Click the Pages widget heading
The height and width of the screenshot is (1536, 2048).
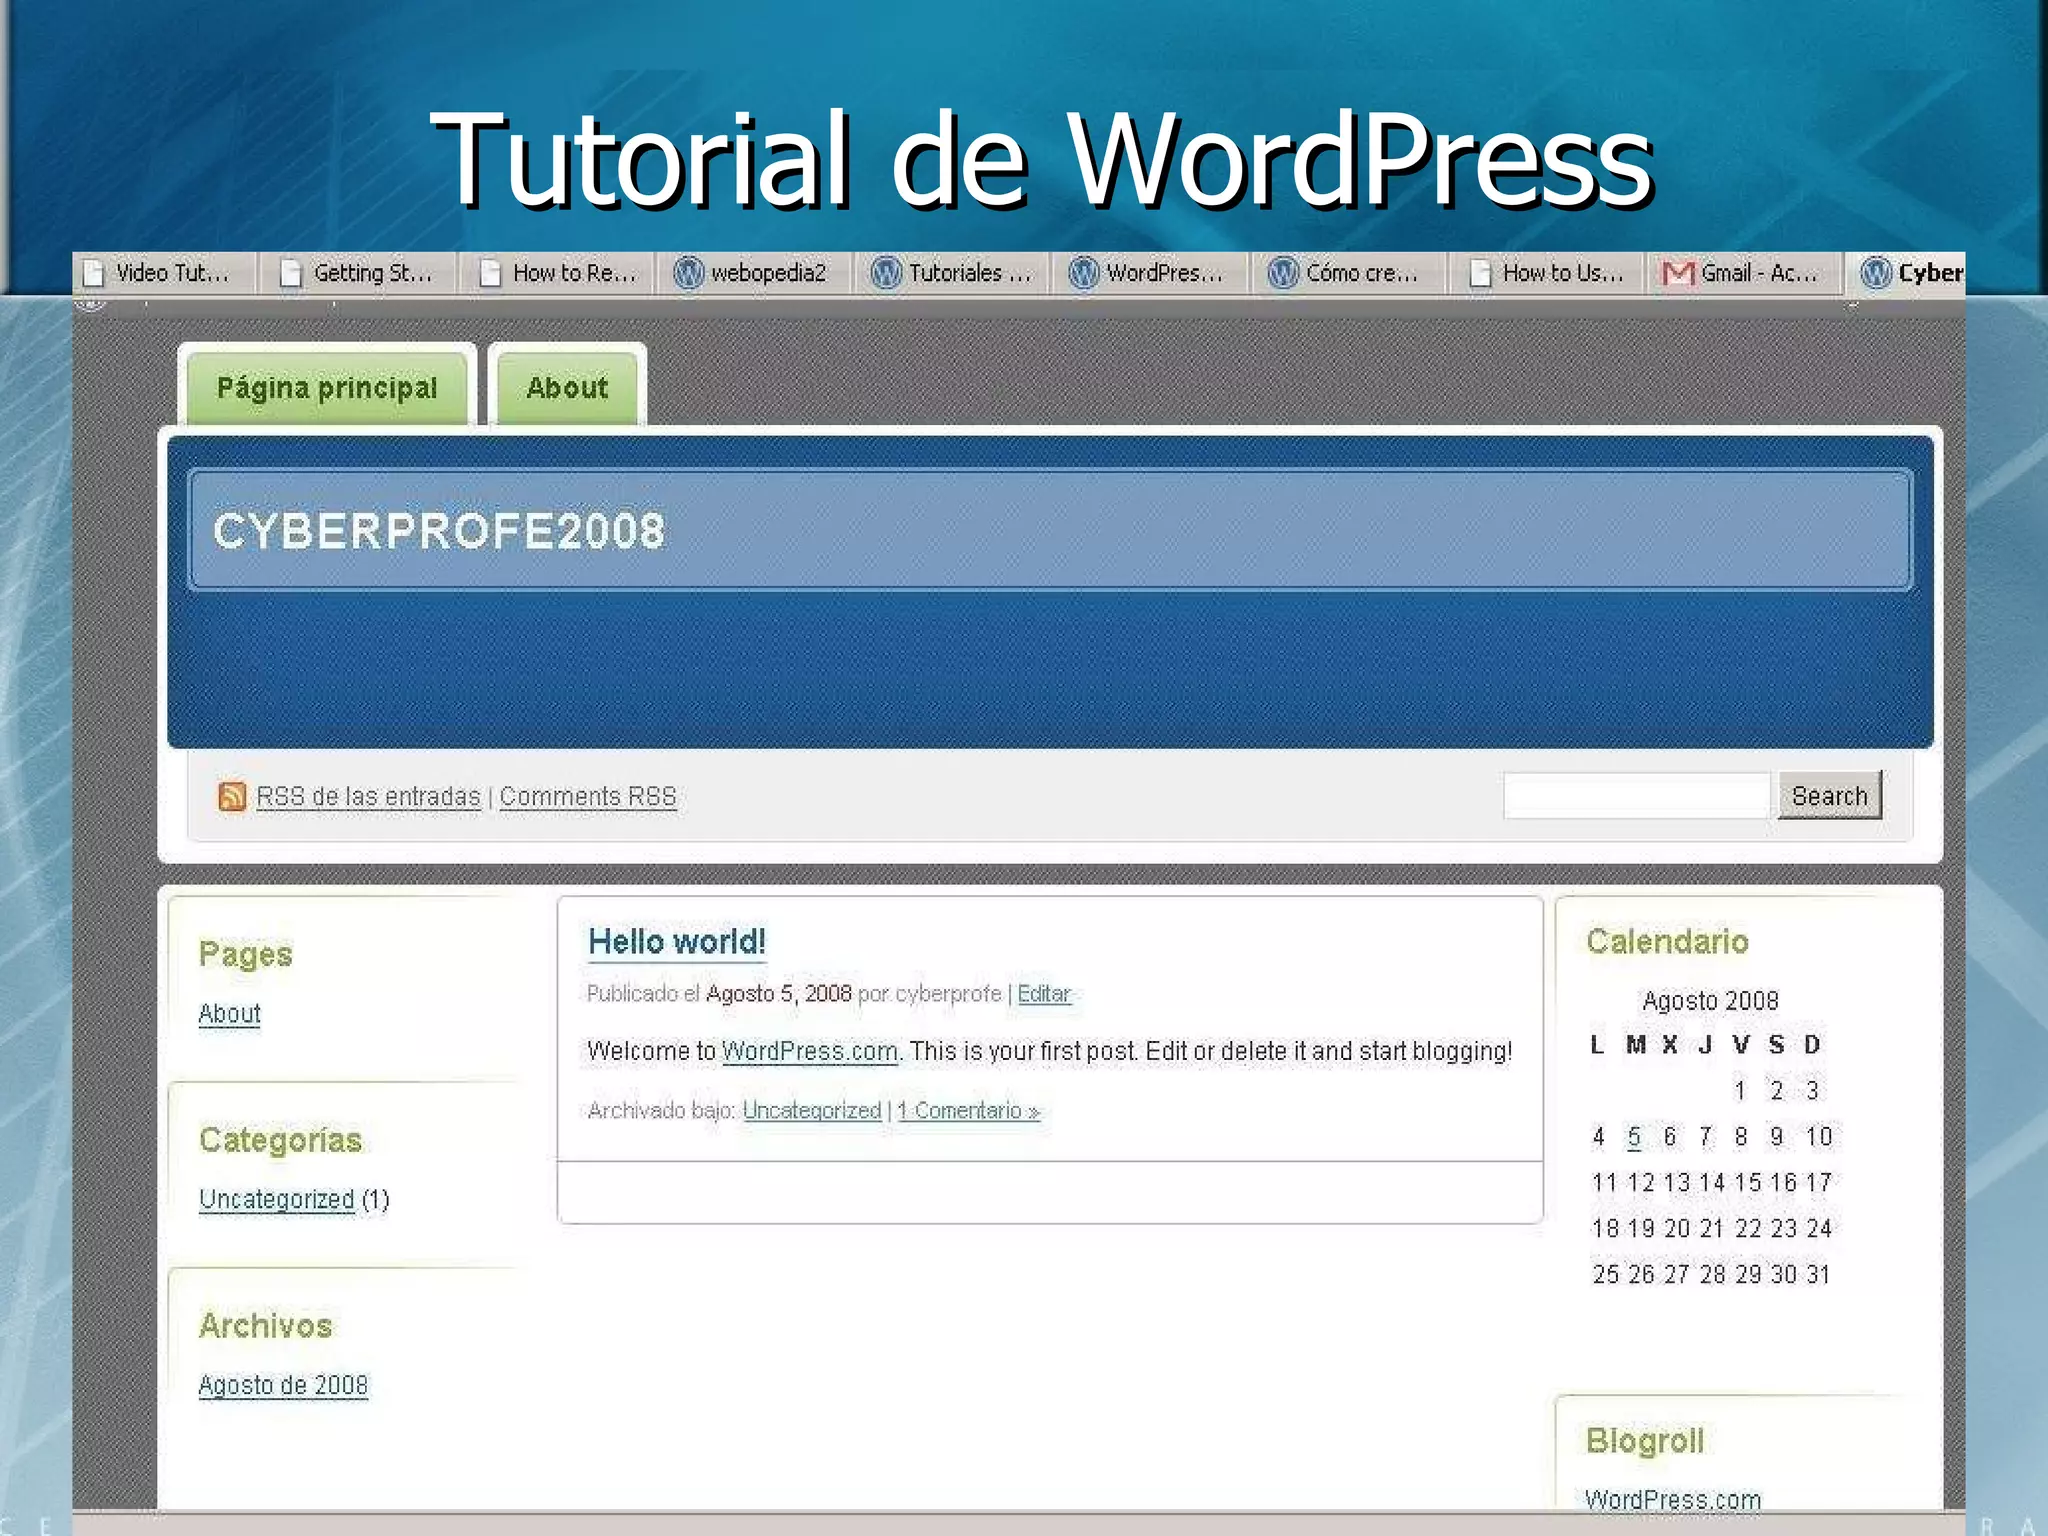[245, 955]
